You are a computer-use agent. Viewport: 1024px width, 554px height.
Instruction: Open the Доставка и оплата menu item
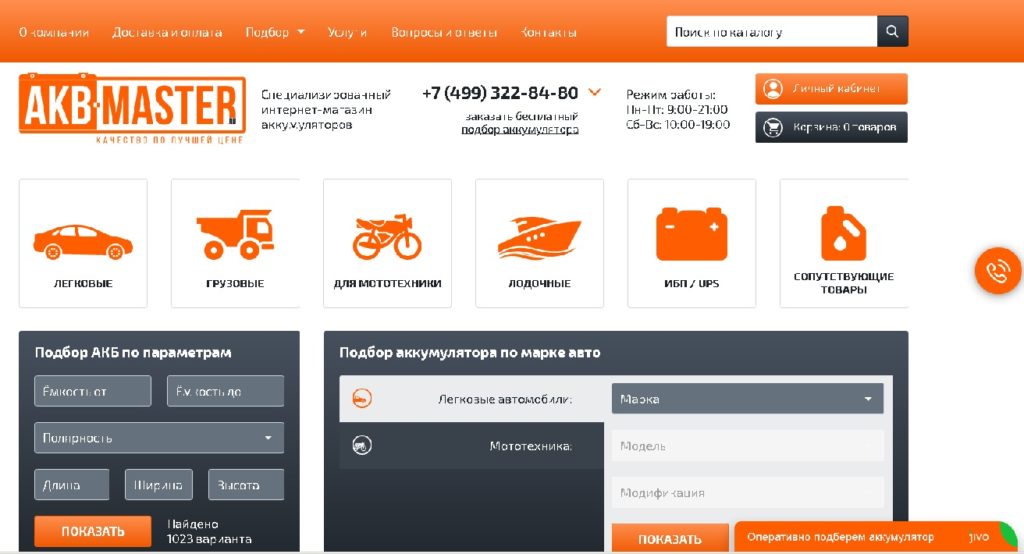coord(167,32)
